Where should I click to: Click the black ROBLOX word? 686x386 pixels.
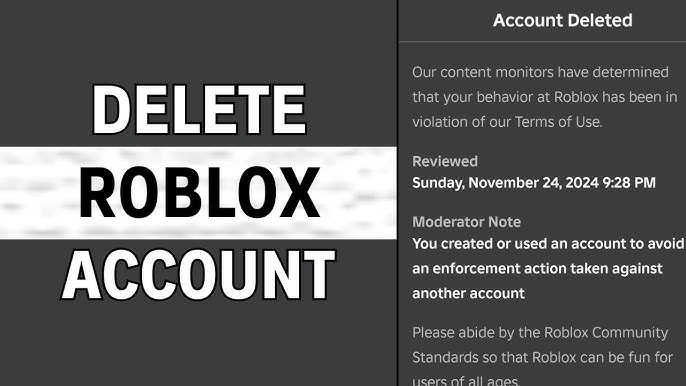coord(199,193)
